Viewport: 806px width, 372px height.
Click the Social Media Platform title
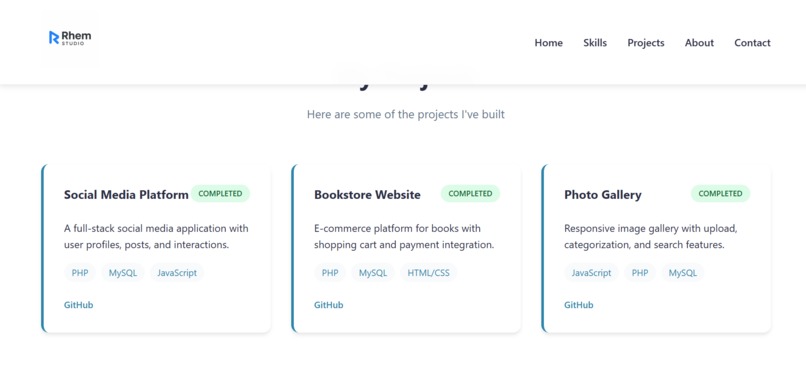(126, 195)
